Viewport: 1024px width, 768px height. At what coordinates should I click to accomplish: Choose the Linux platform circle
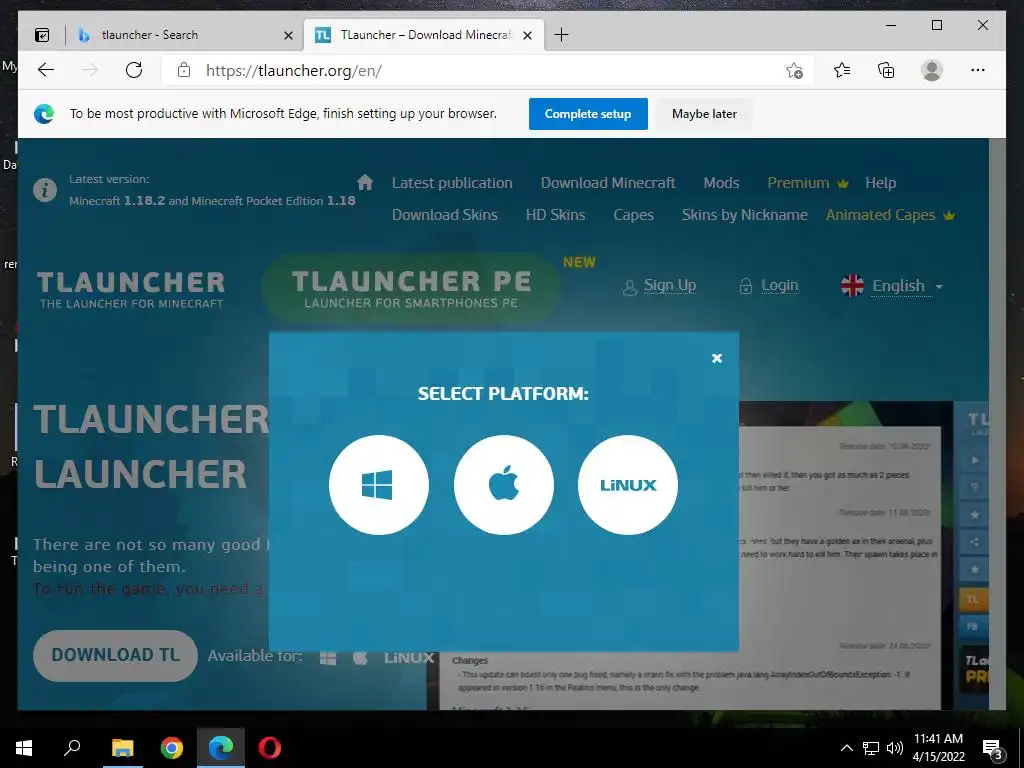pos(628,485)
